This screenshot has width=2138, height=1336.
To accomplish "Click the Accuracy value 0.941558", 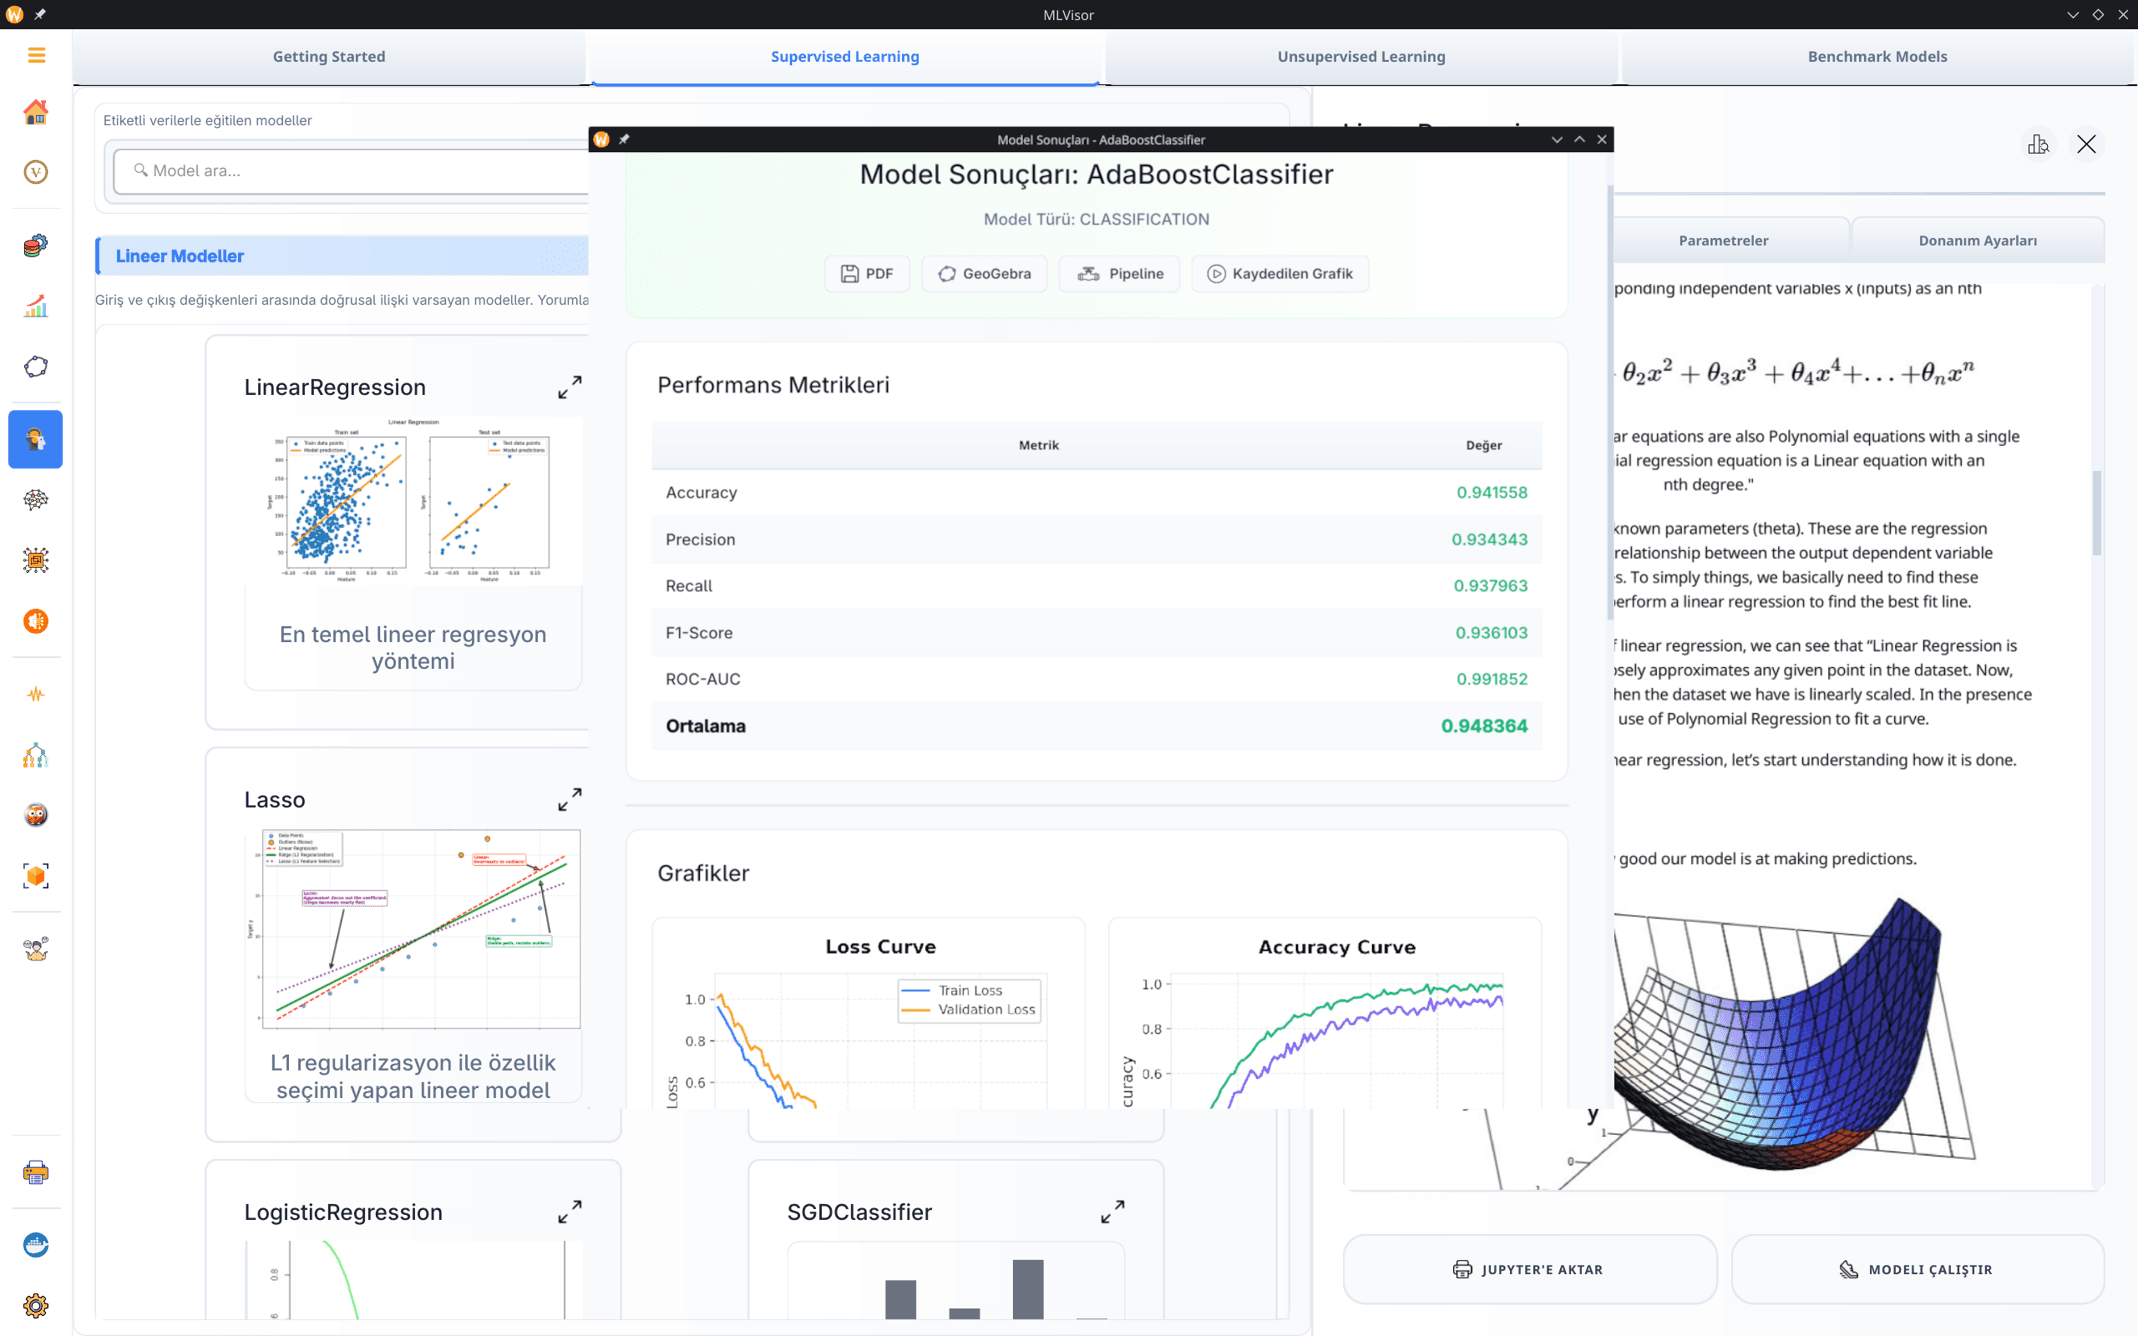I will [x=1491, y=493].
